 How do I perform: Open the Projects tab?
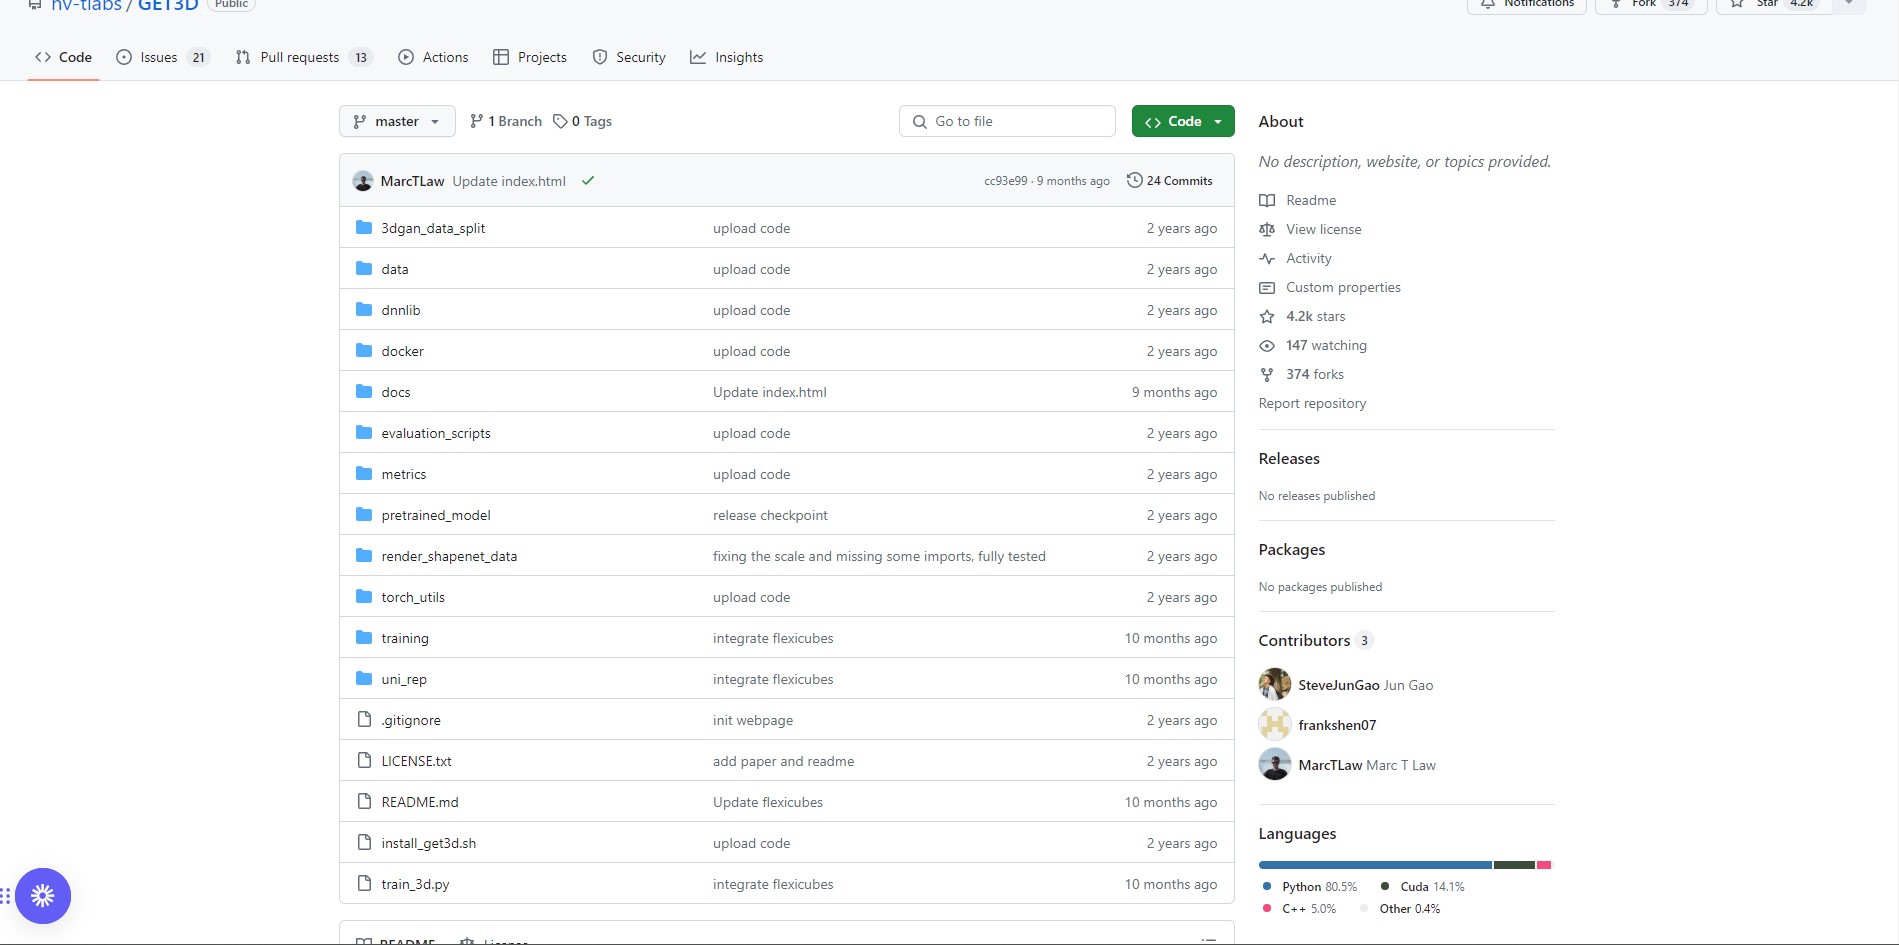530,57
